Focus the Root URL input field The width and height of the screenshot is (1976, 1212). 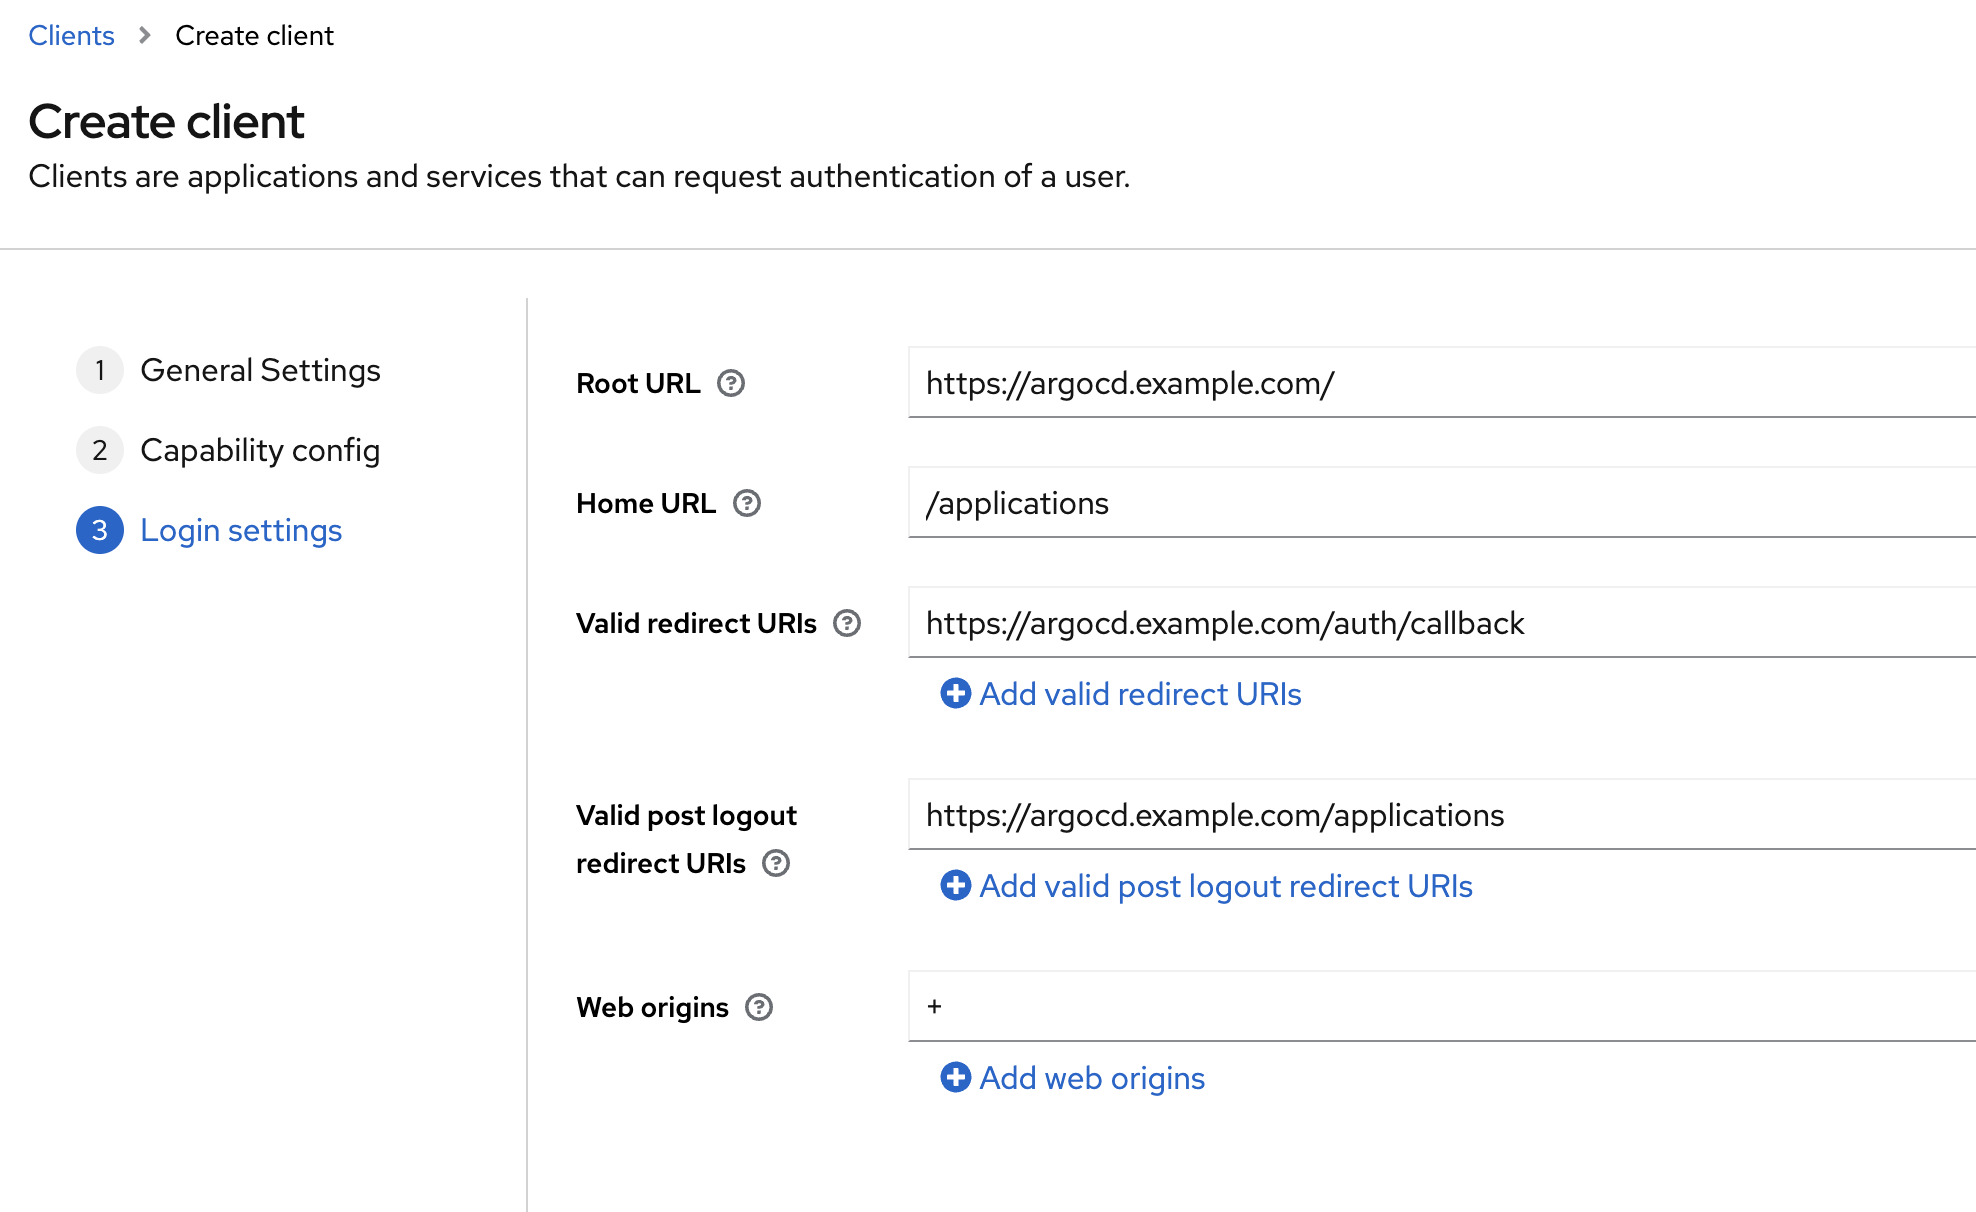click(x=1440, y=383)
